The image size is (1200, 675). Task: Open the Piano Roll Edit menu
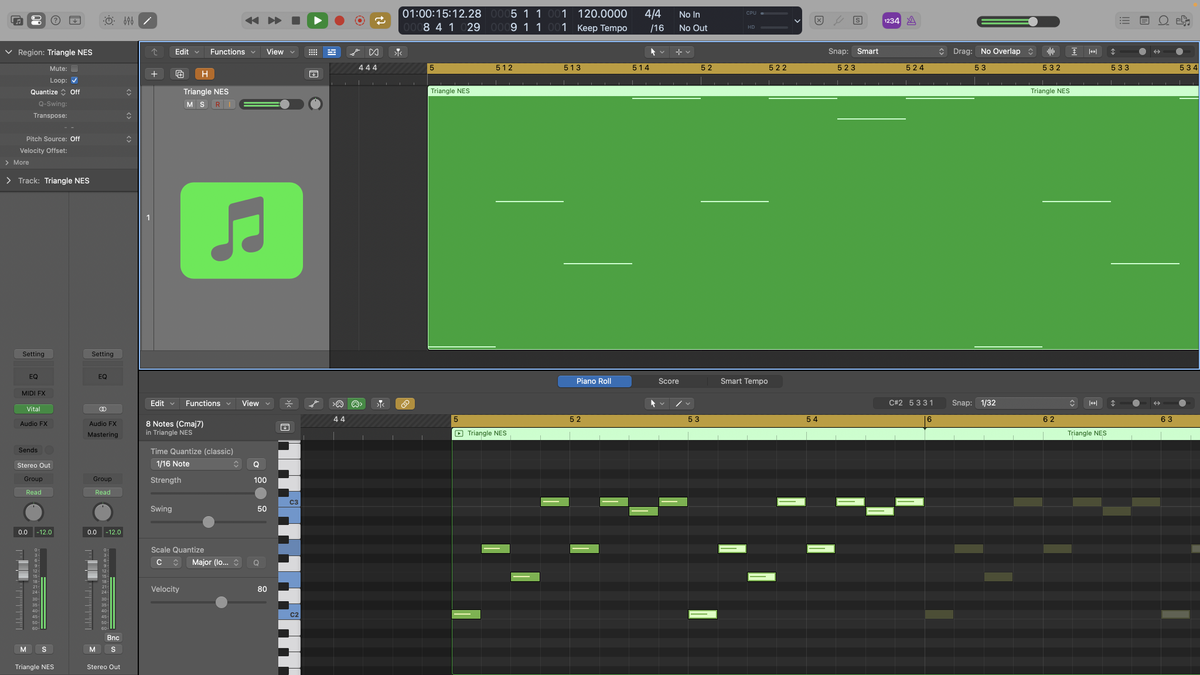[x=160, y=403]
